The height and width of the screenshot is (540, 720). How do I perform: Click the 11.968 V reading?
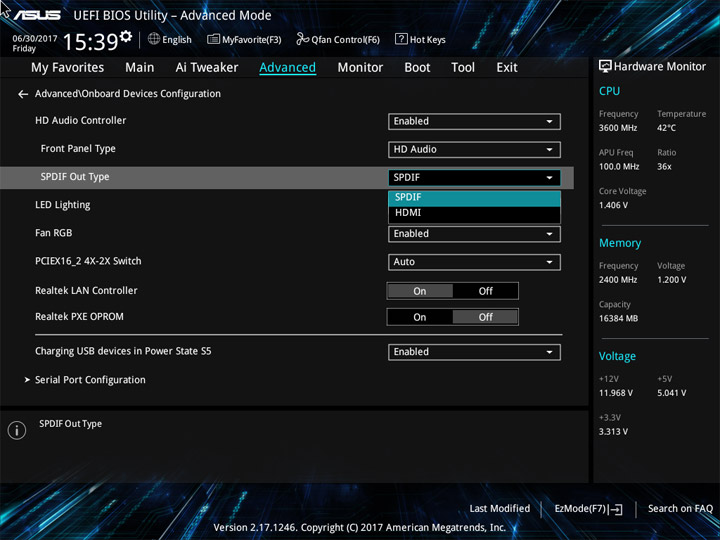[615, 393]
